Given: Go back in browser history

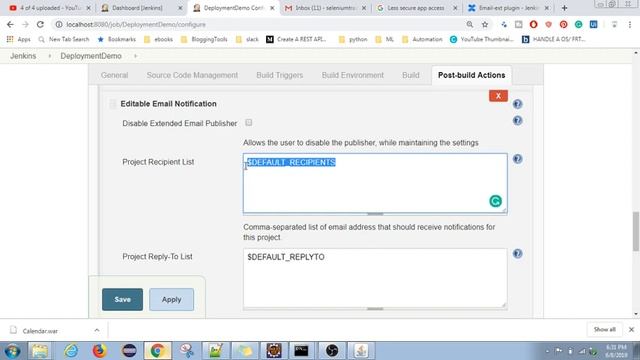Looking at the screenshot, I should pos(10,24).
